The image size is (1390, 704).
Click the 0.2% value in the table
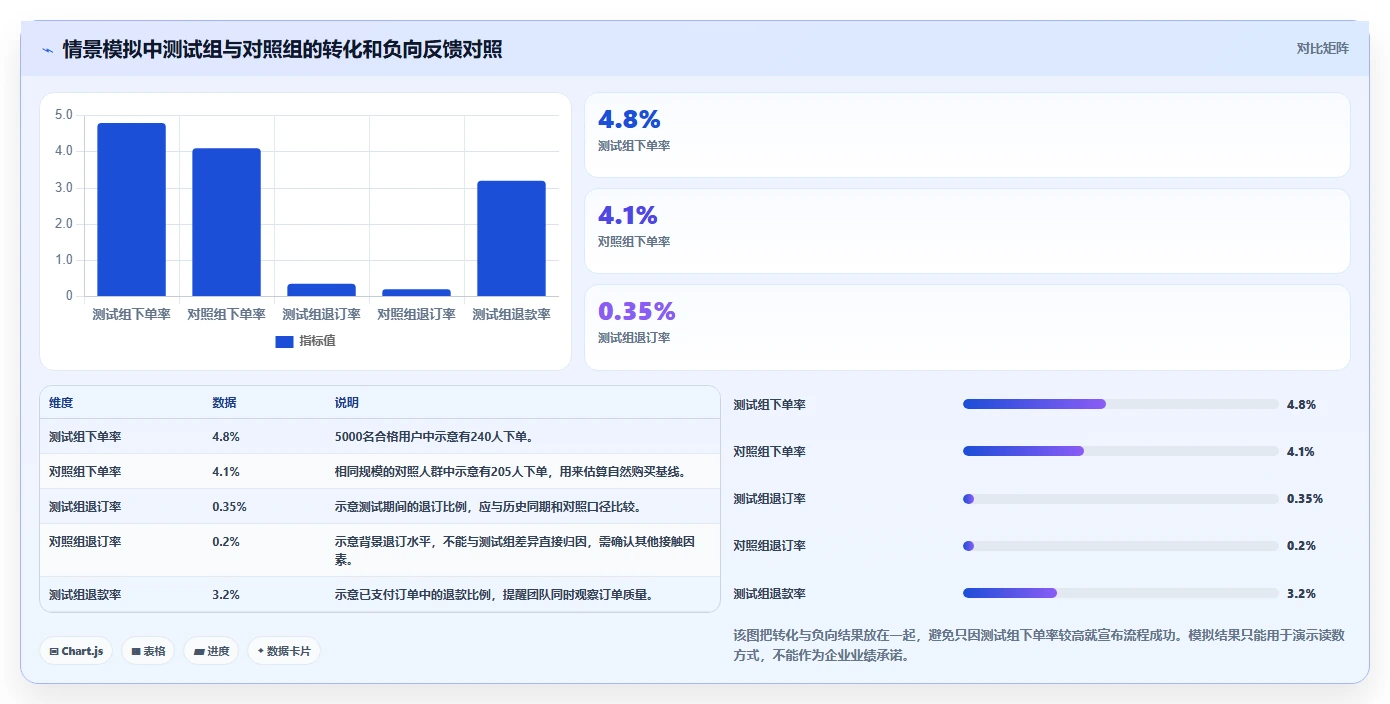pyautogui.click(x=226, y=541)
